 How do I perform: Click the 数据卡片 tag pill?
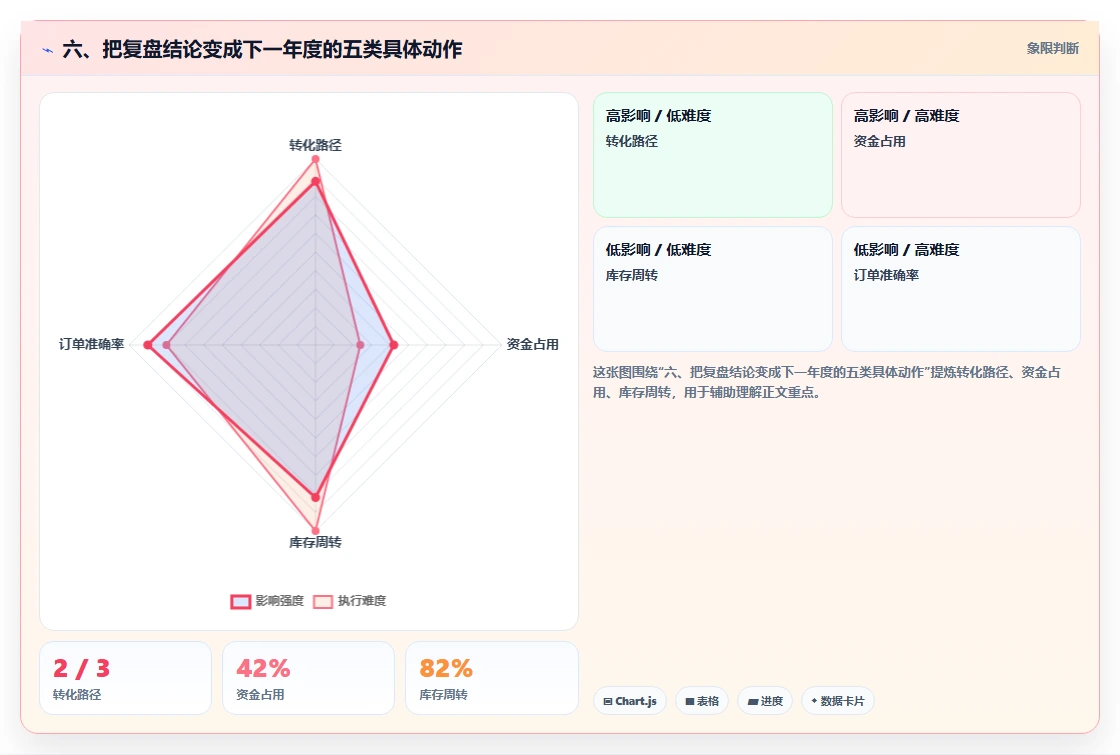838,701
